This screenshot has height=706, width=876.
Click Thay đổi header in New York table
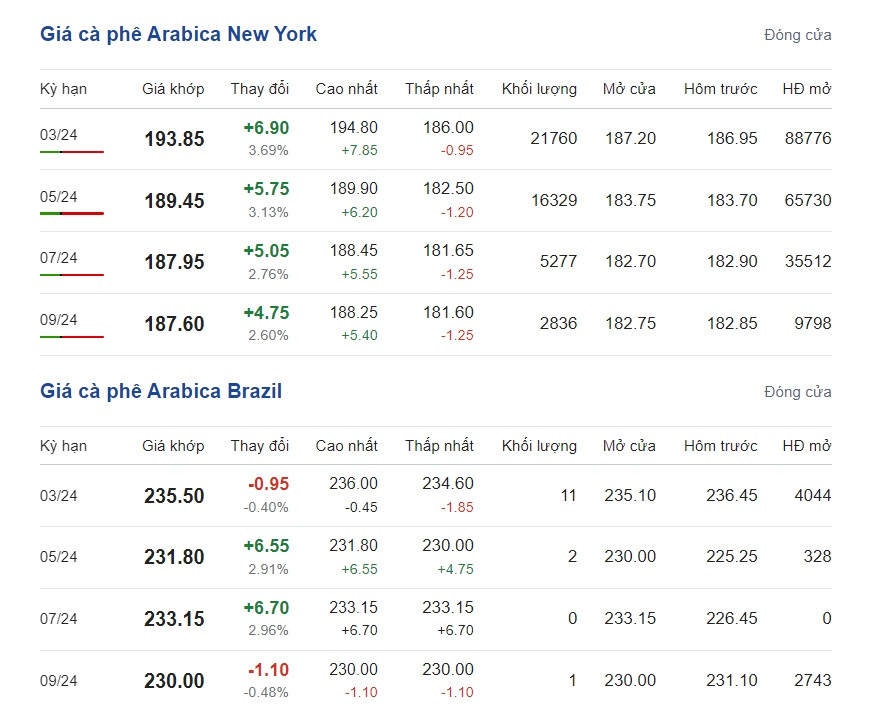(260, 89)
